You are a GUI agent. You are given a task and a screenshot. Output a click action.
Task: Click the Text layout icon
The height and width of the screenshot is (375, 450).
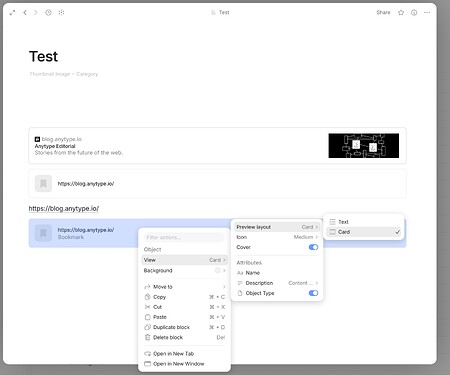click(x=332, y=222)
